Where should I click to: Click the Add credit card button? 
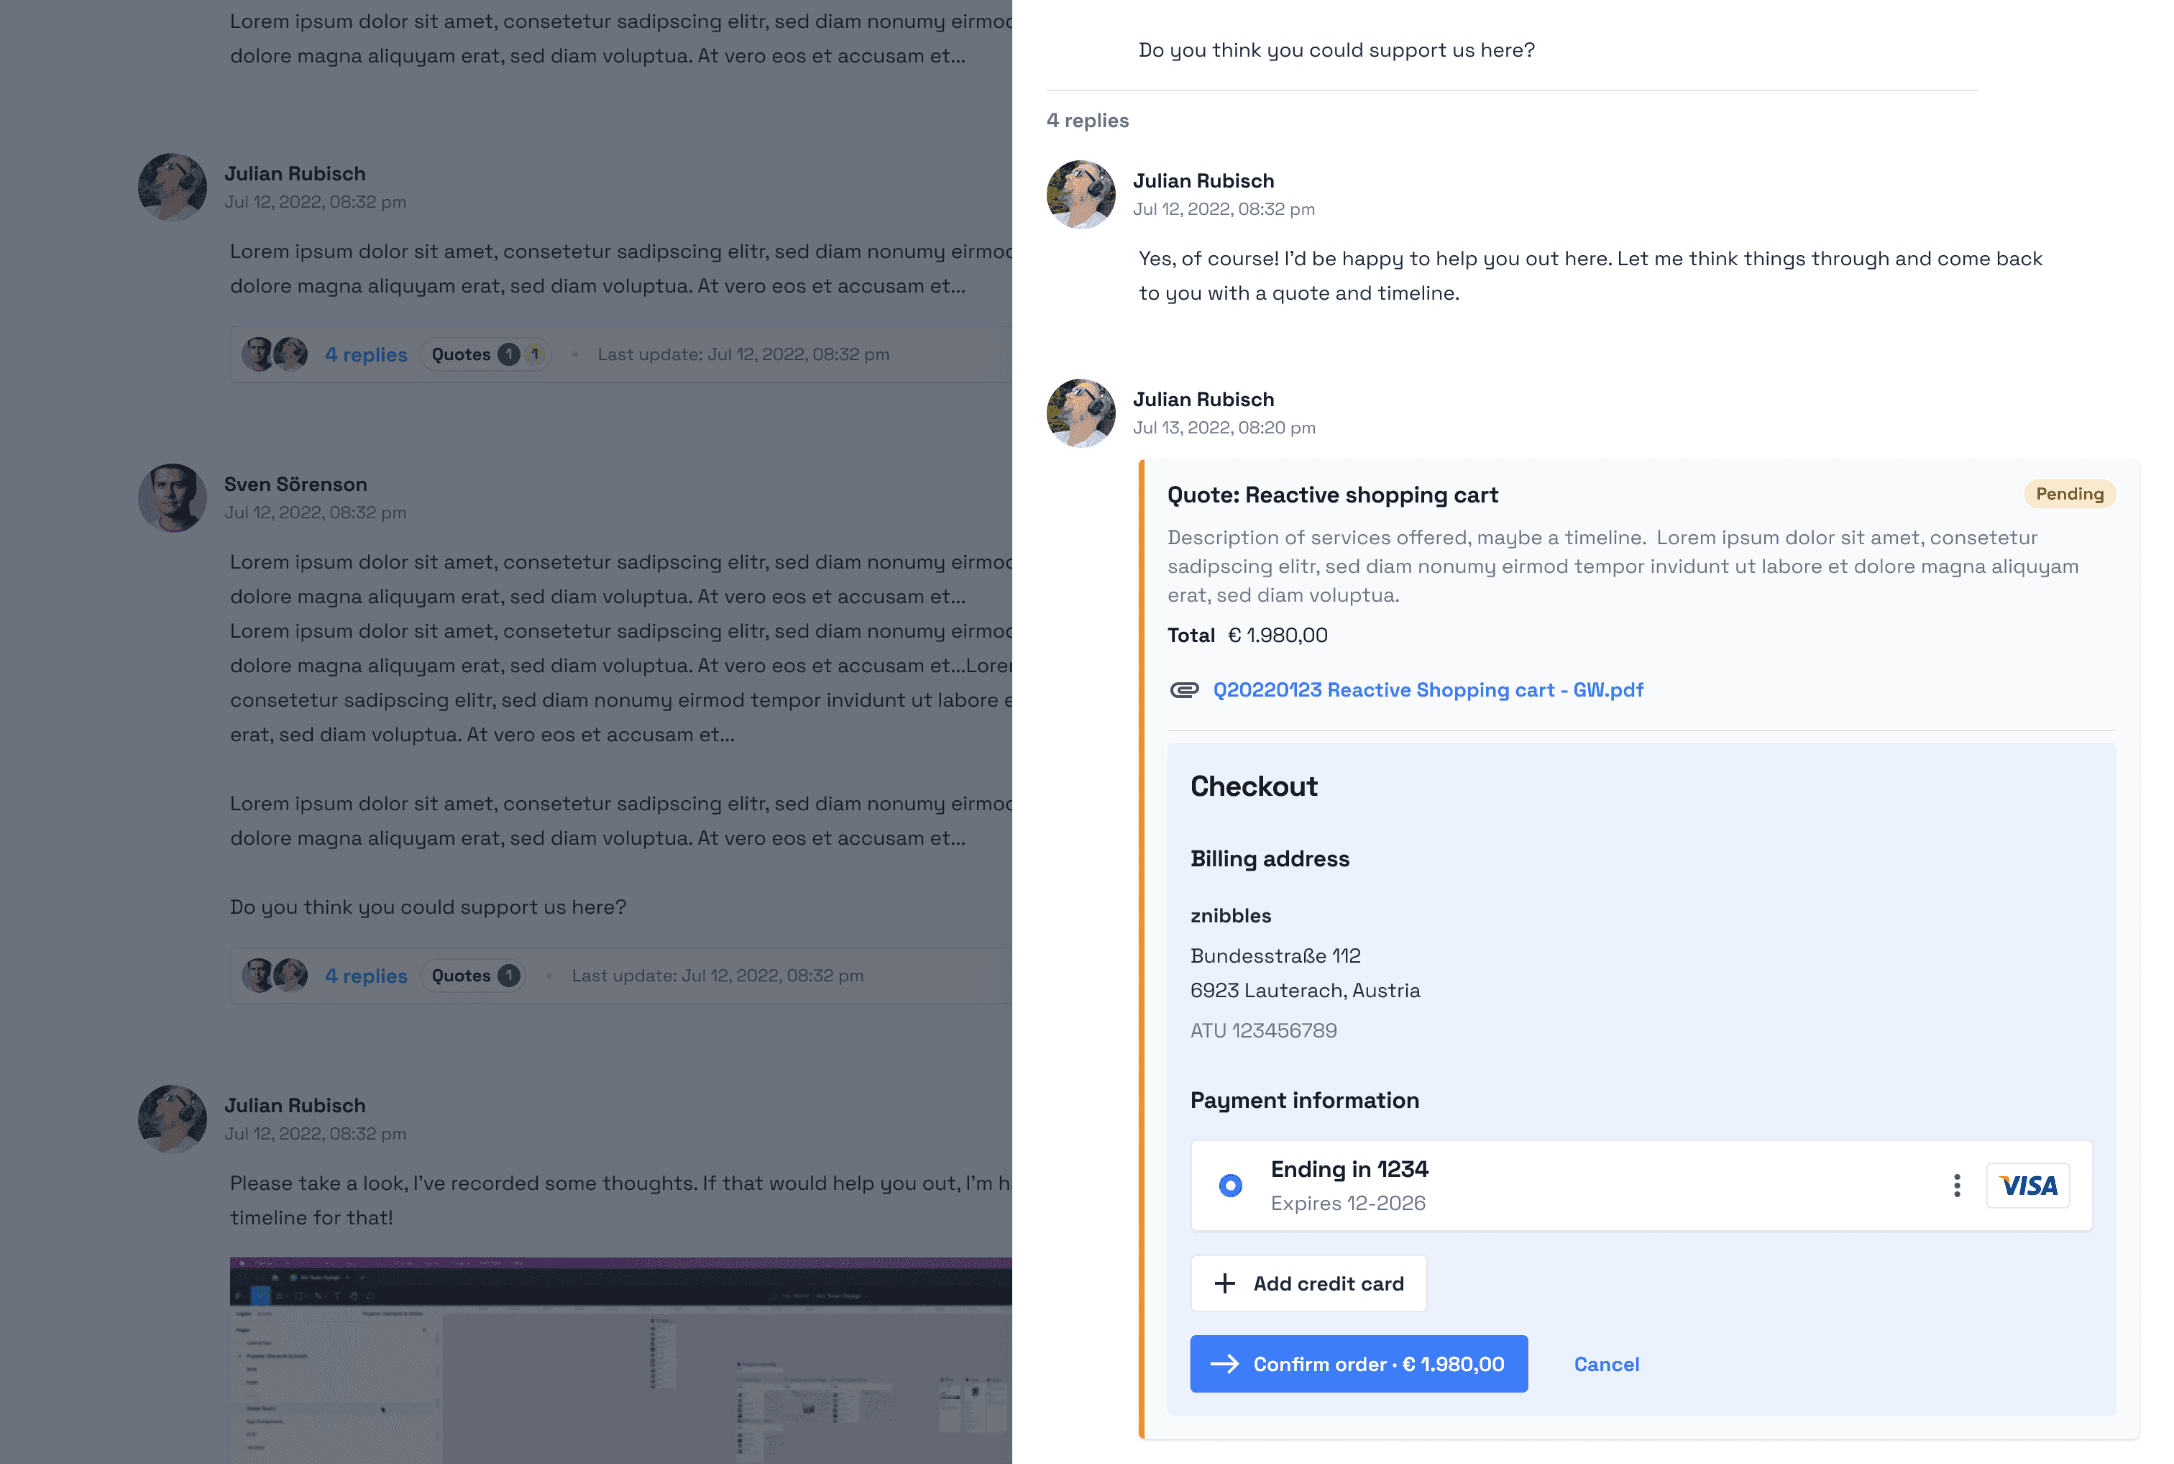1308,1283
